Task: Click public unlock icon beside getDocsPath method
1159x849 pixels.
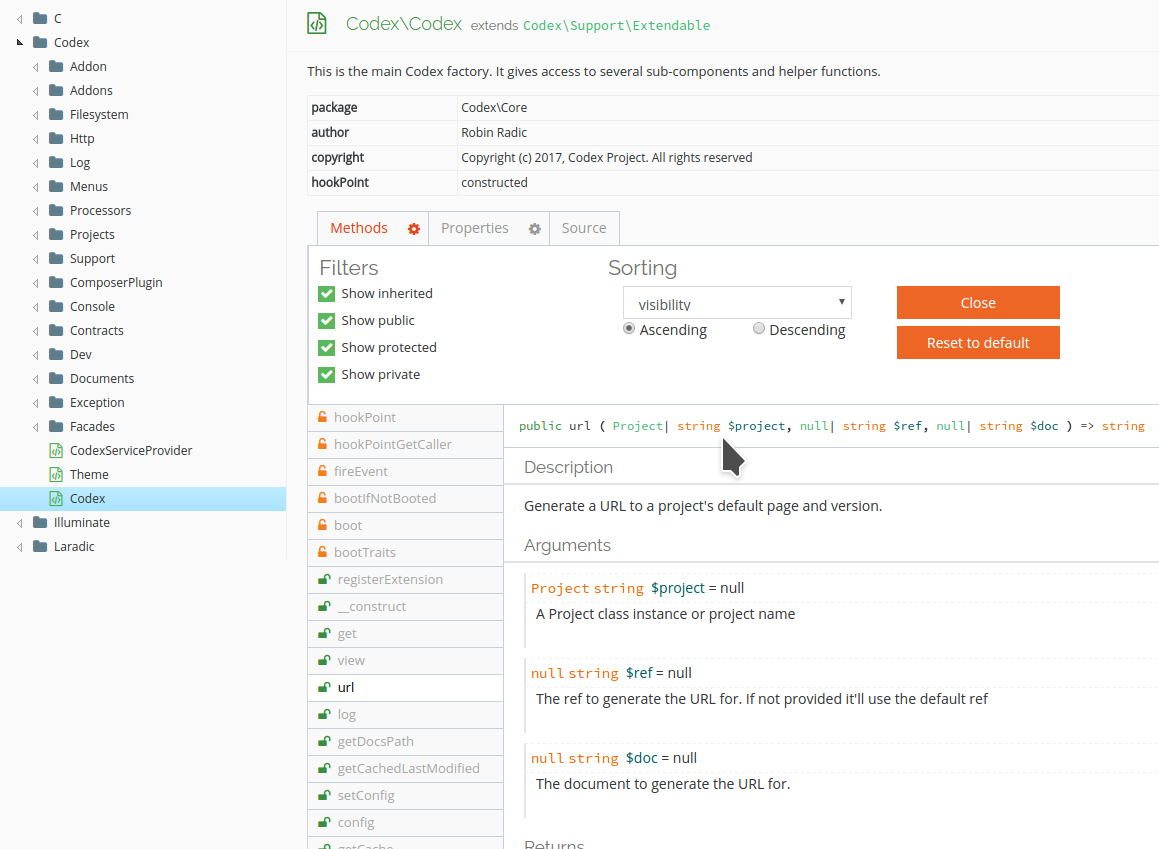Action: tap(324, 741)
